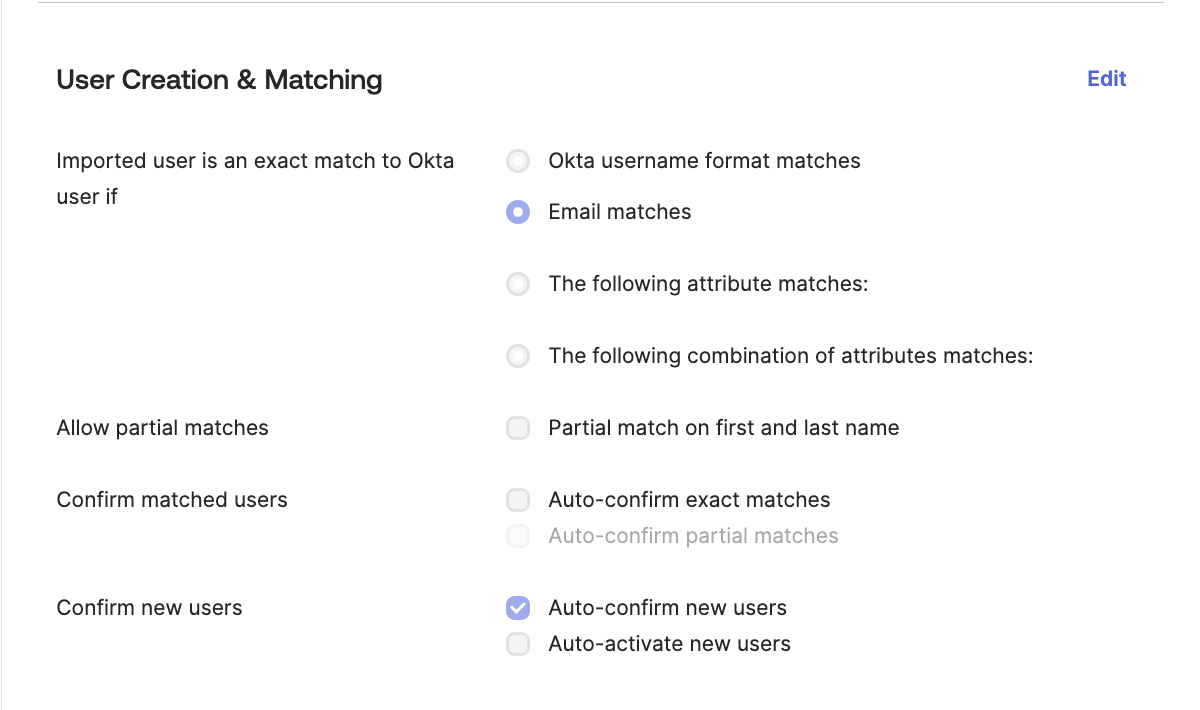Enable partial match on first and last name
Screen dimensions: 1200x710
(x=518, y=428)
